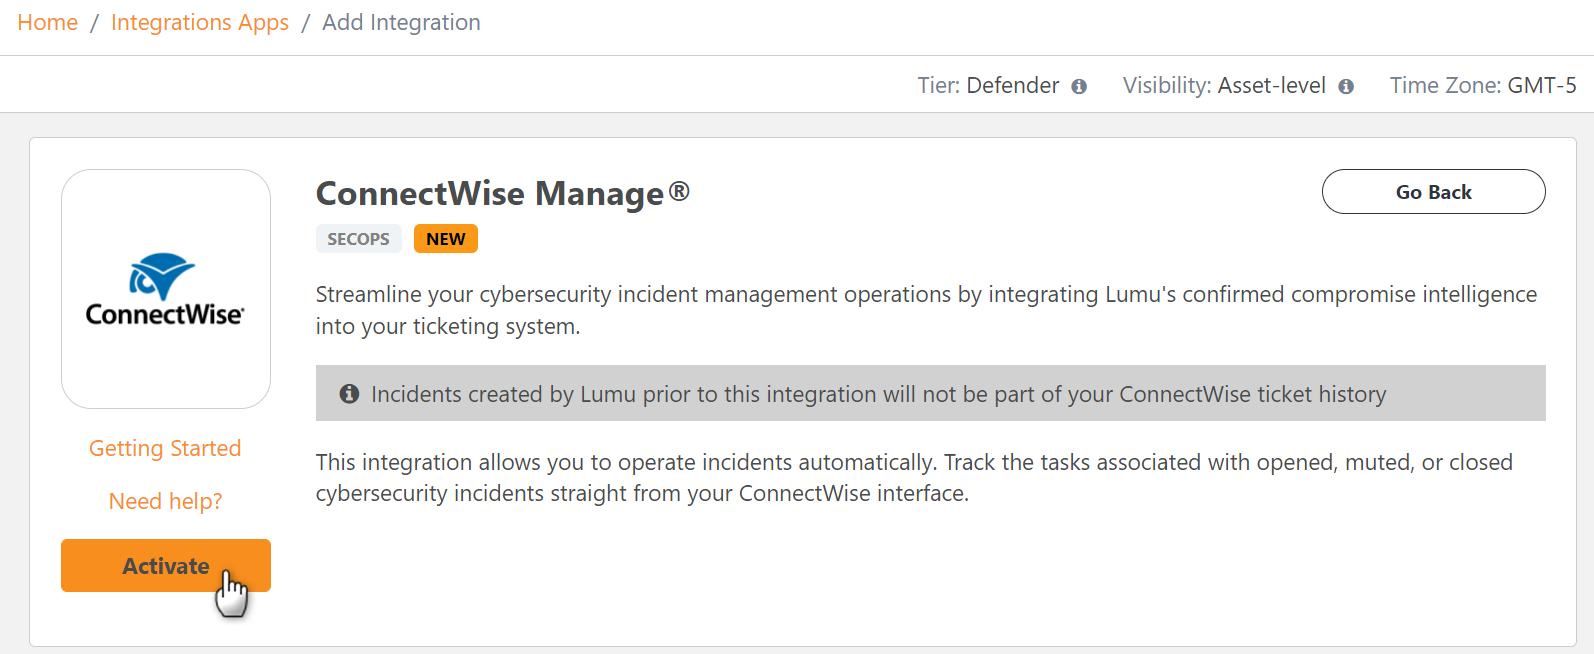Click the Time Zone: GMT-5 label
Image resolution: width=1594 pixels, height=654 pixels.
click(x=1482, y=86)
